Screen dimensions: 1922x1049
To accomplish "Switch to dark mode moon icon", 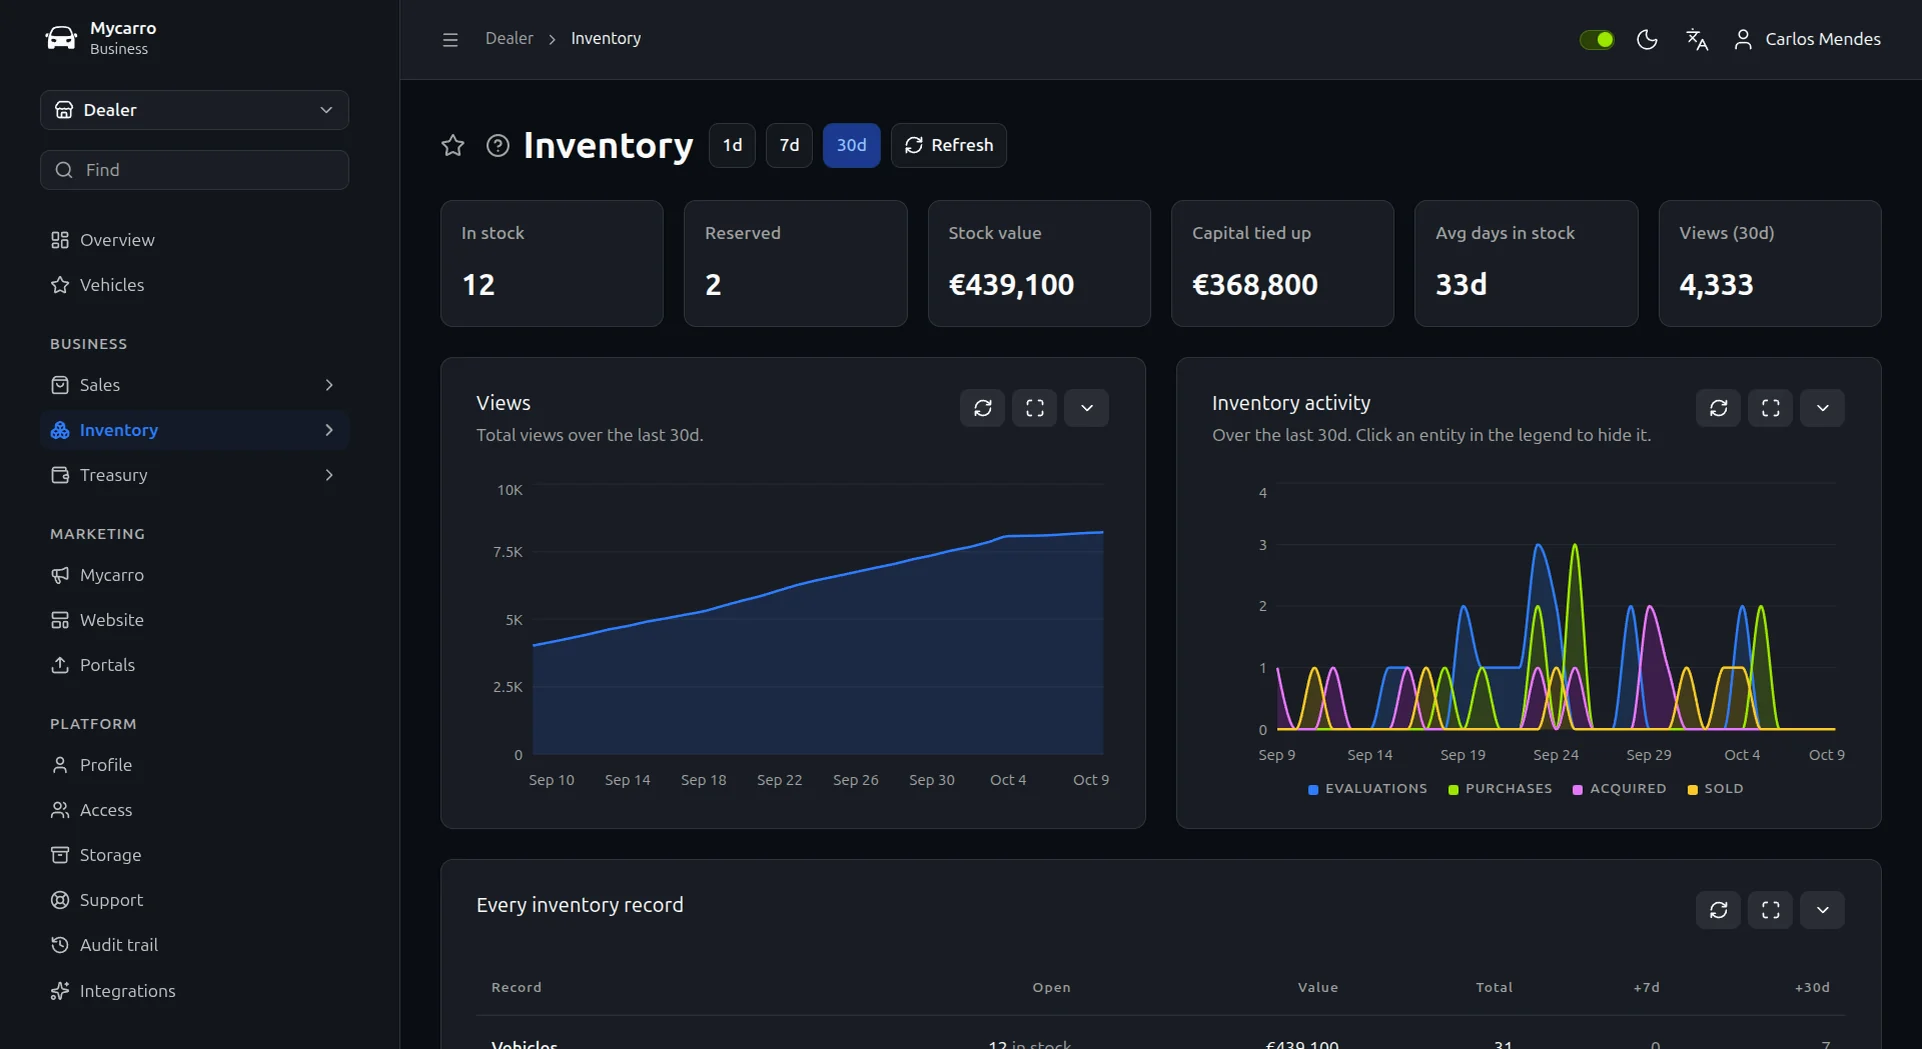I will 1647,39.
